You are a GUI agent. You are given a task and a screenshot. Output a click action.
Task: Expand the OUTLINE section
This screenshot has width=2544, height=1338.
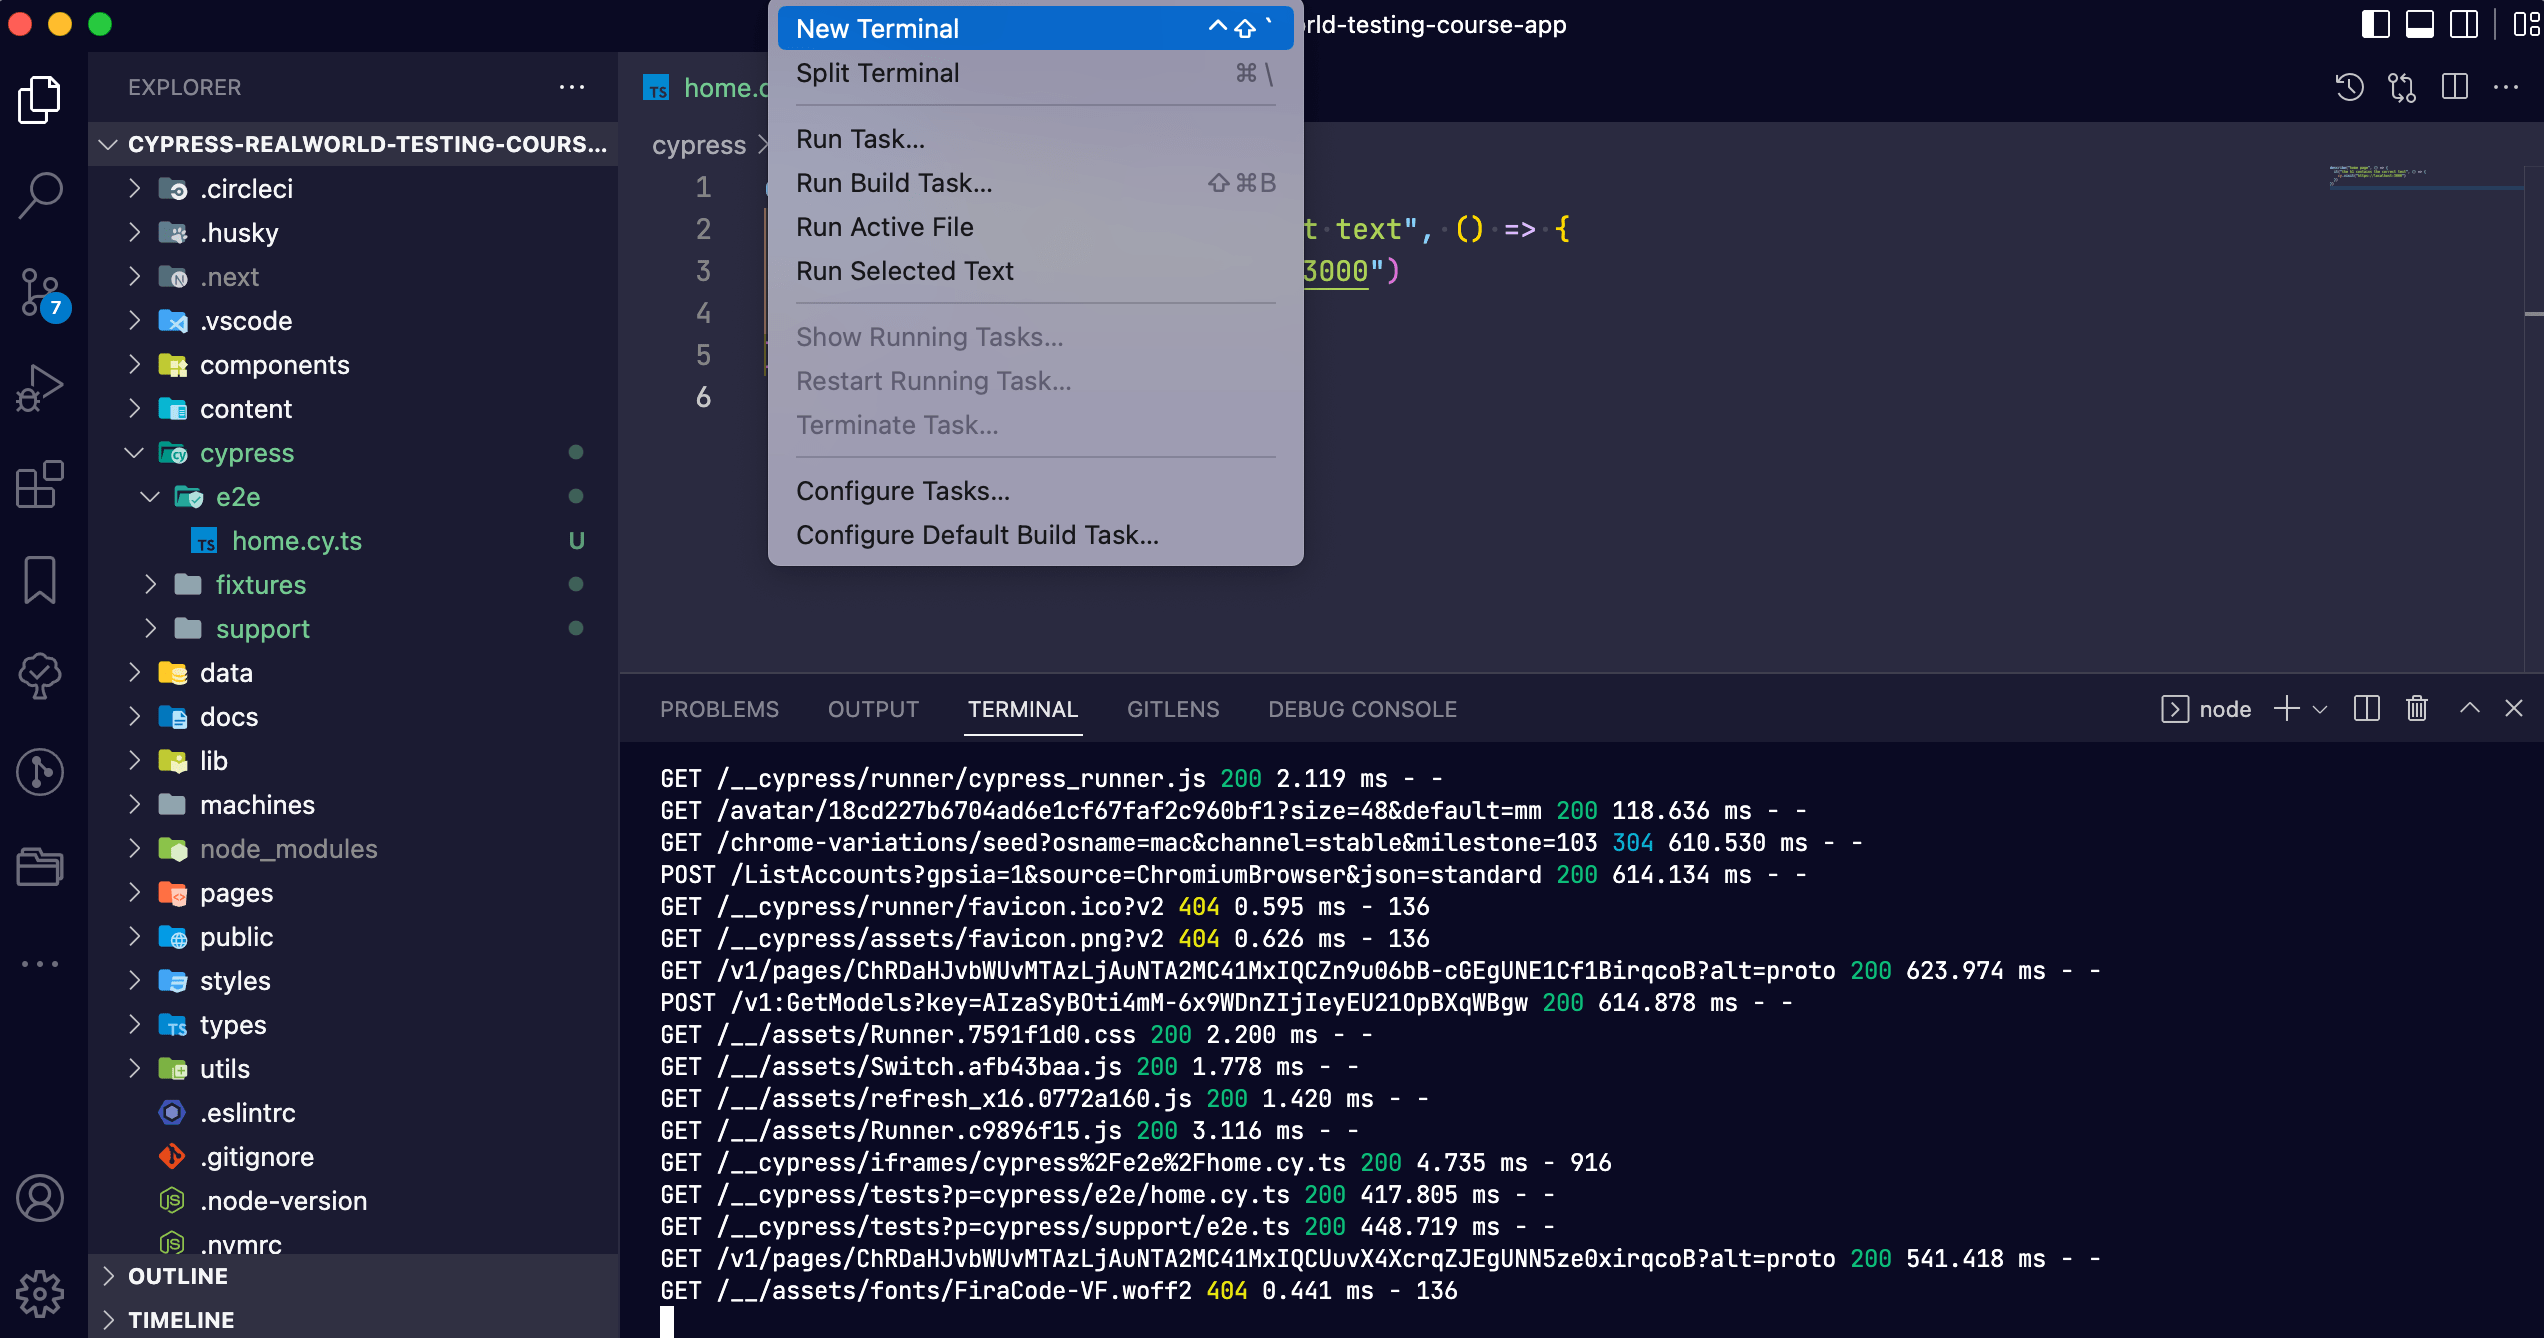(178, 1276)
